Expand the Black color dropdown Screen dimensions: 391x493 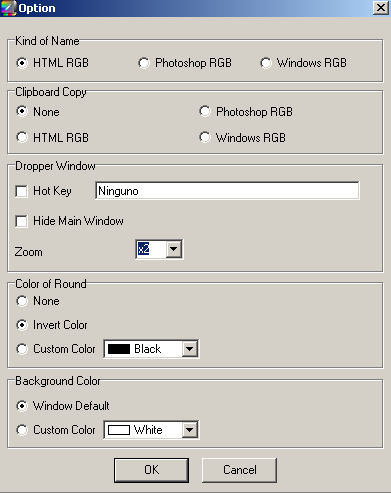(190, 349)
